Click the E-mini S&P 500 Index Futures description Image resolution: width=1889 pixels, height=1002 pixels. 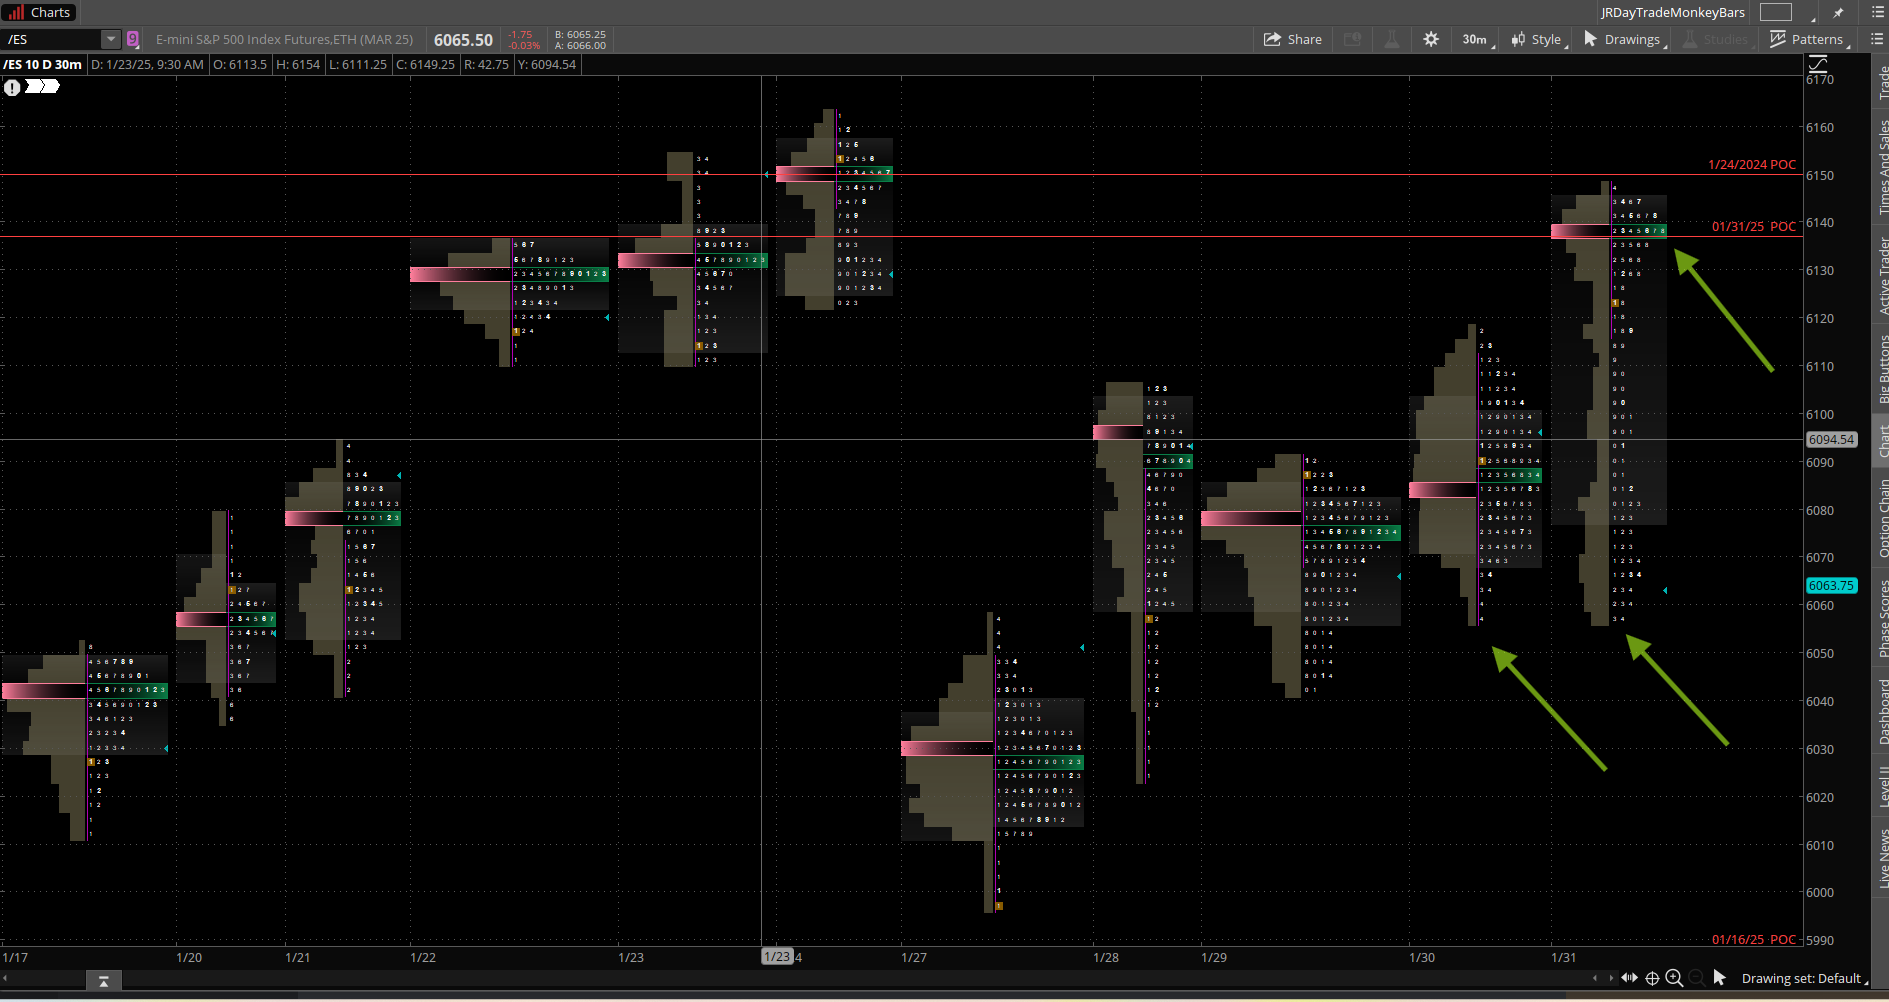(284, 39)
